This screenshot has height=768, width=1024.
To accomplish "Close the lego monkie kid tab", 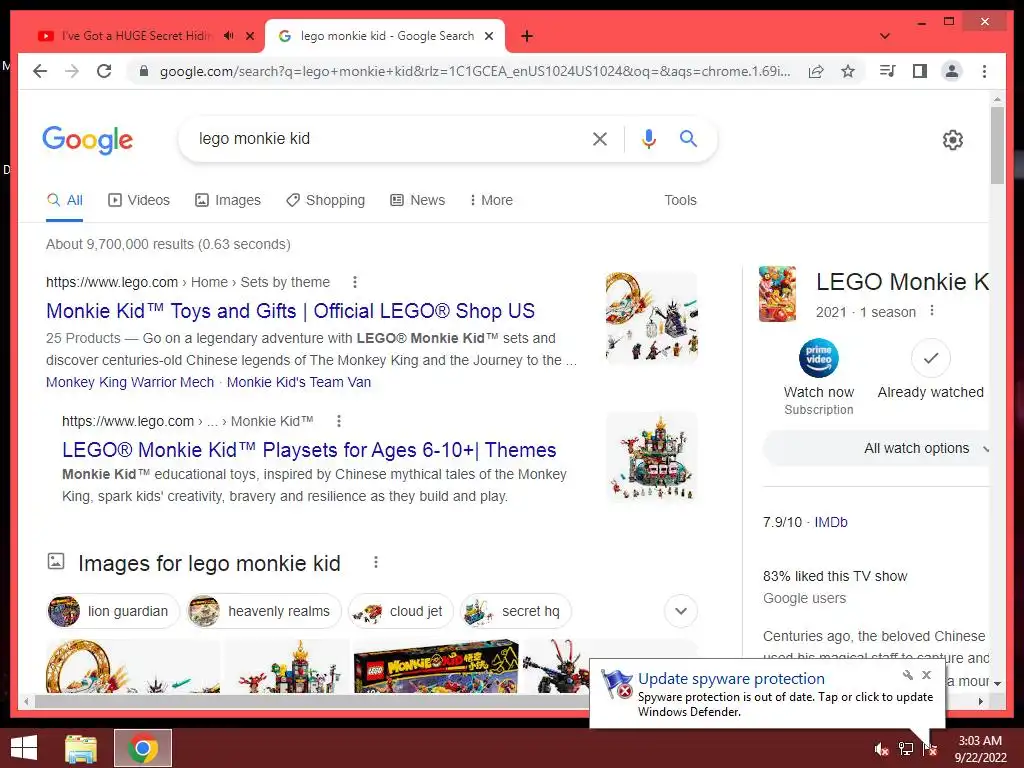I will 488,36.
